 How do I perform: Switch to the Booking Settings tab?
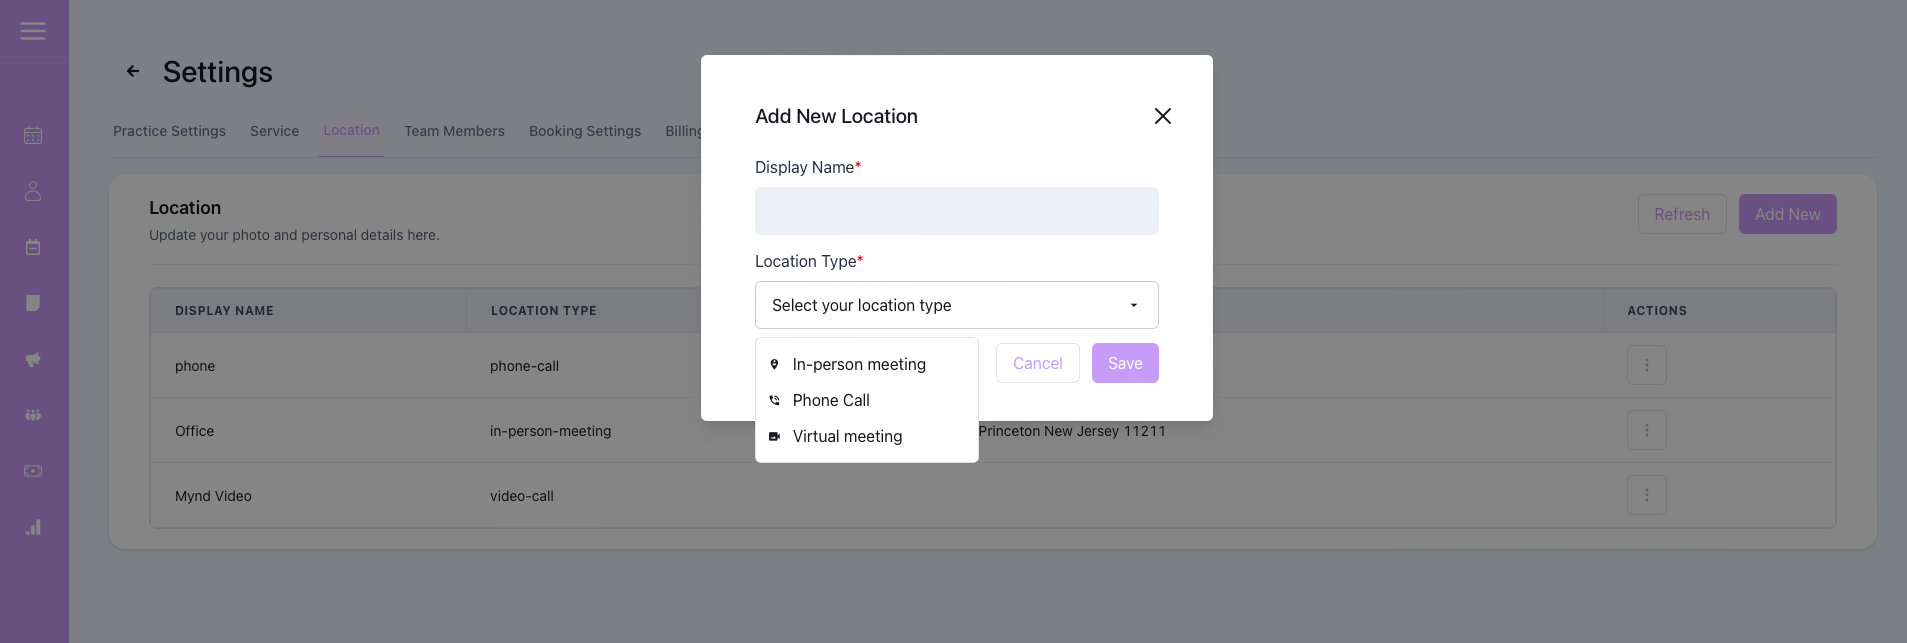[x=585, y=131]
